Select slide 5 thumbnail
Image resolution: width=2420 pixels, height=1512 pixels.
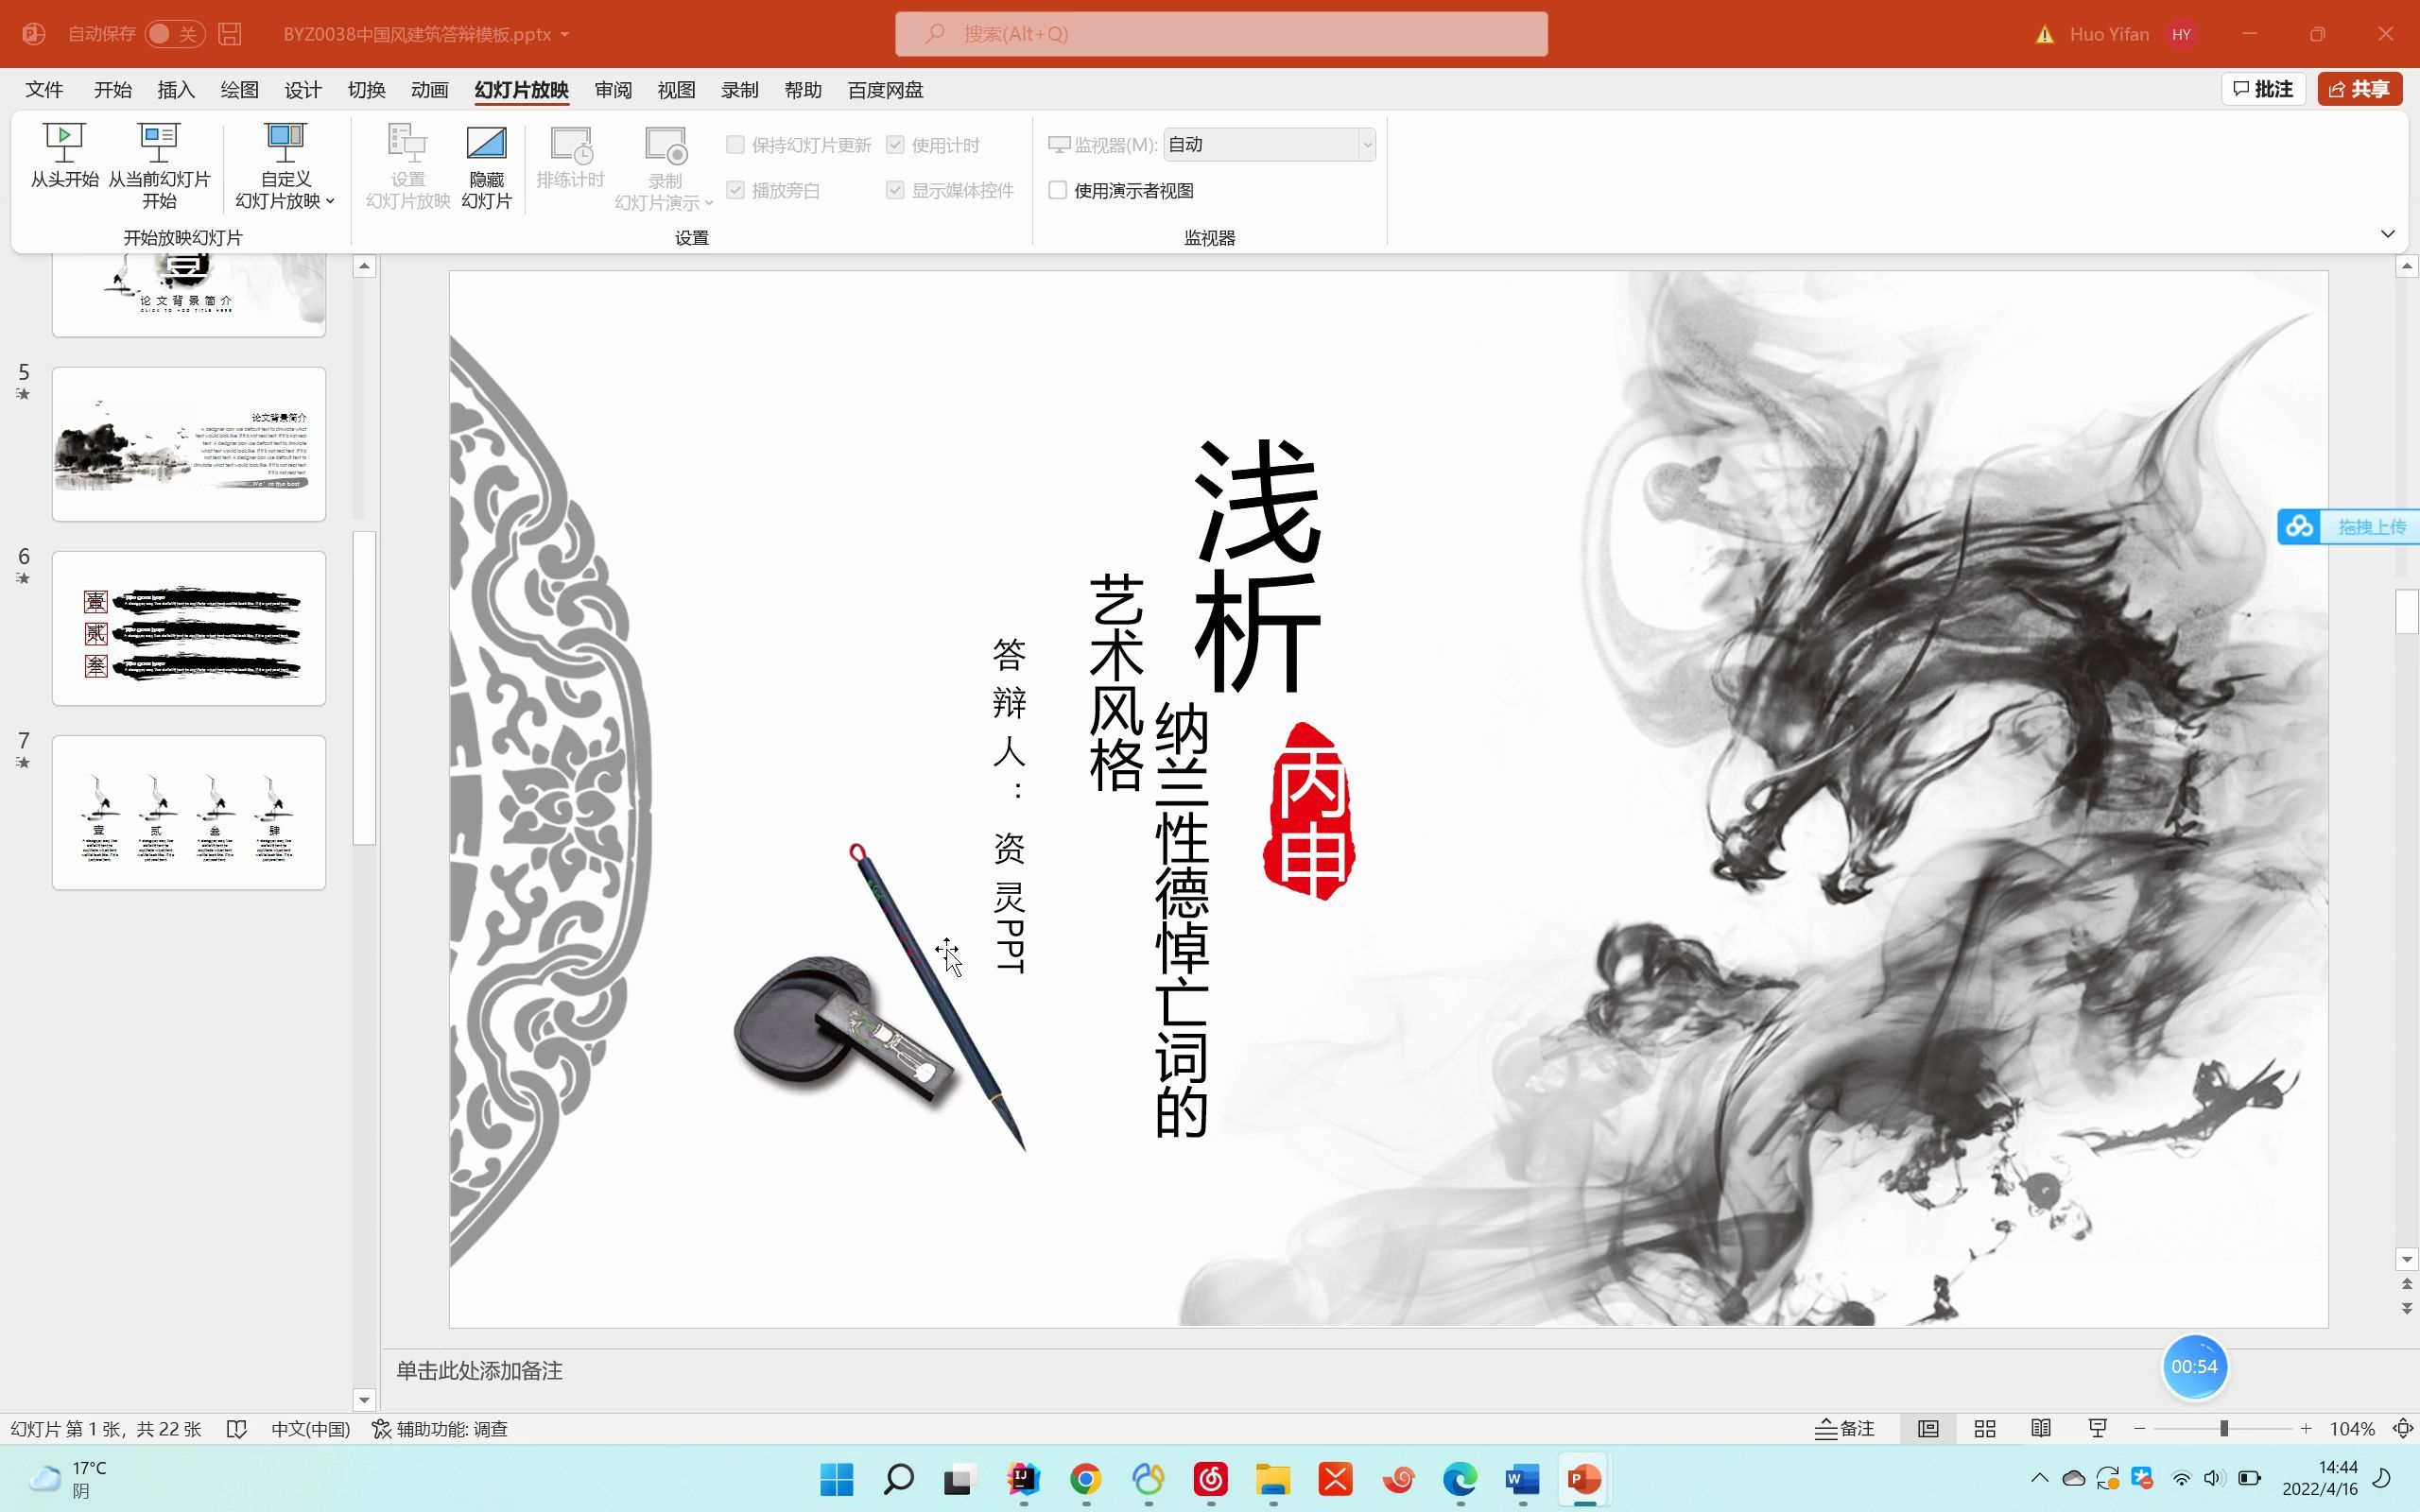point(189,444)
